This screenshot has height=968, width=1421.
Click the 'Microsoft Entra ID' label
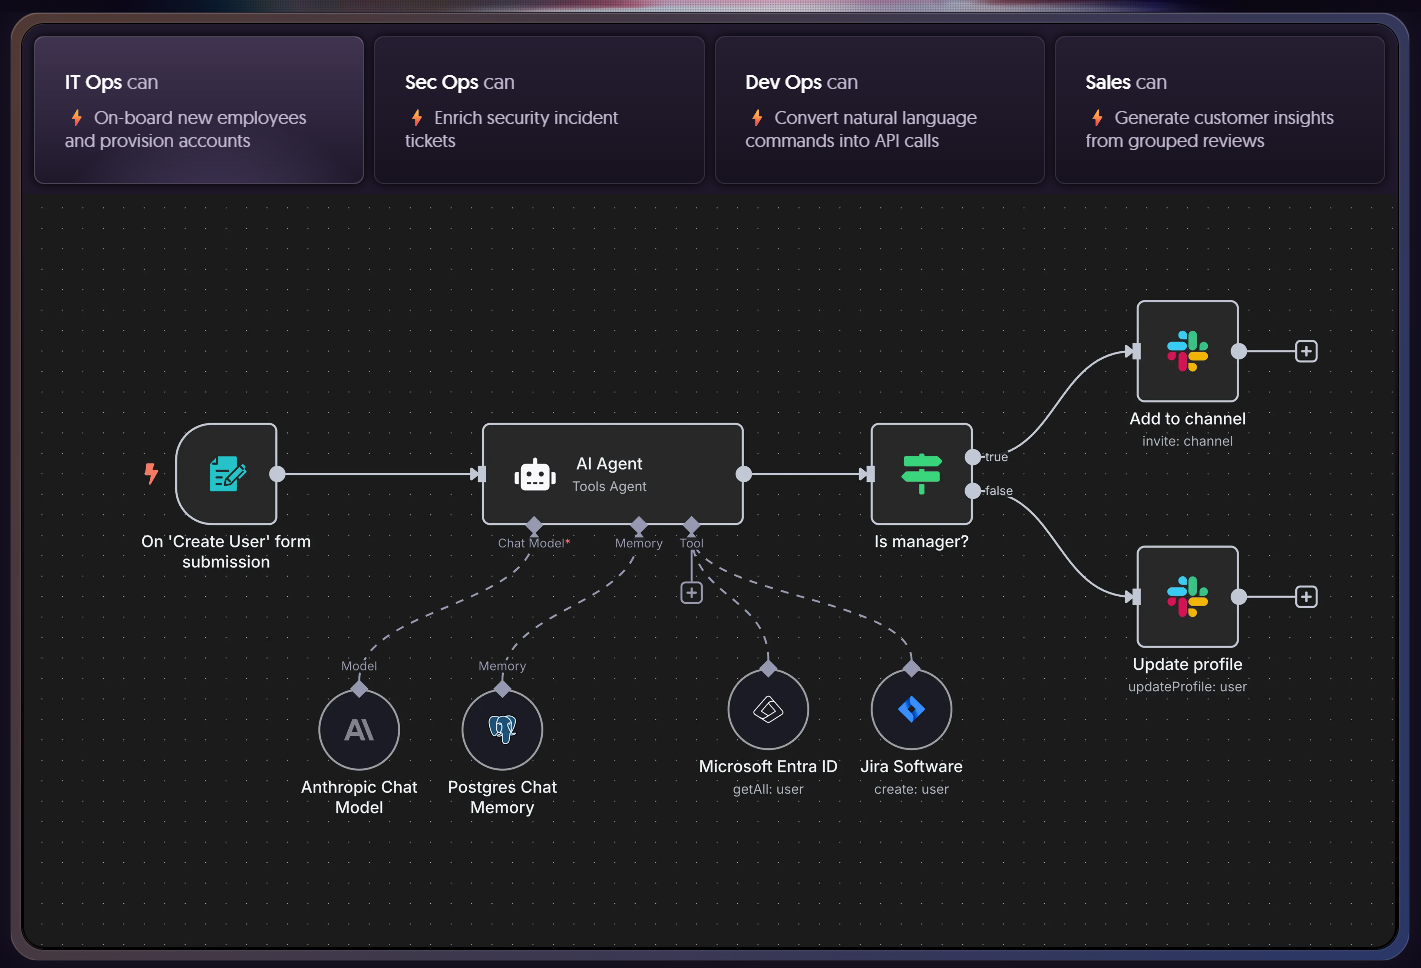tap(768, 767)
